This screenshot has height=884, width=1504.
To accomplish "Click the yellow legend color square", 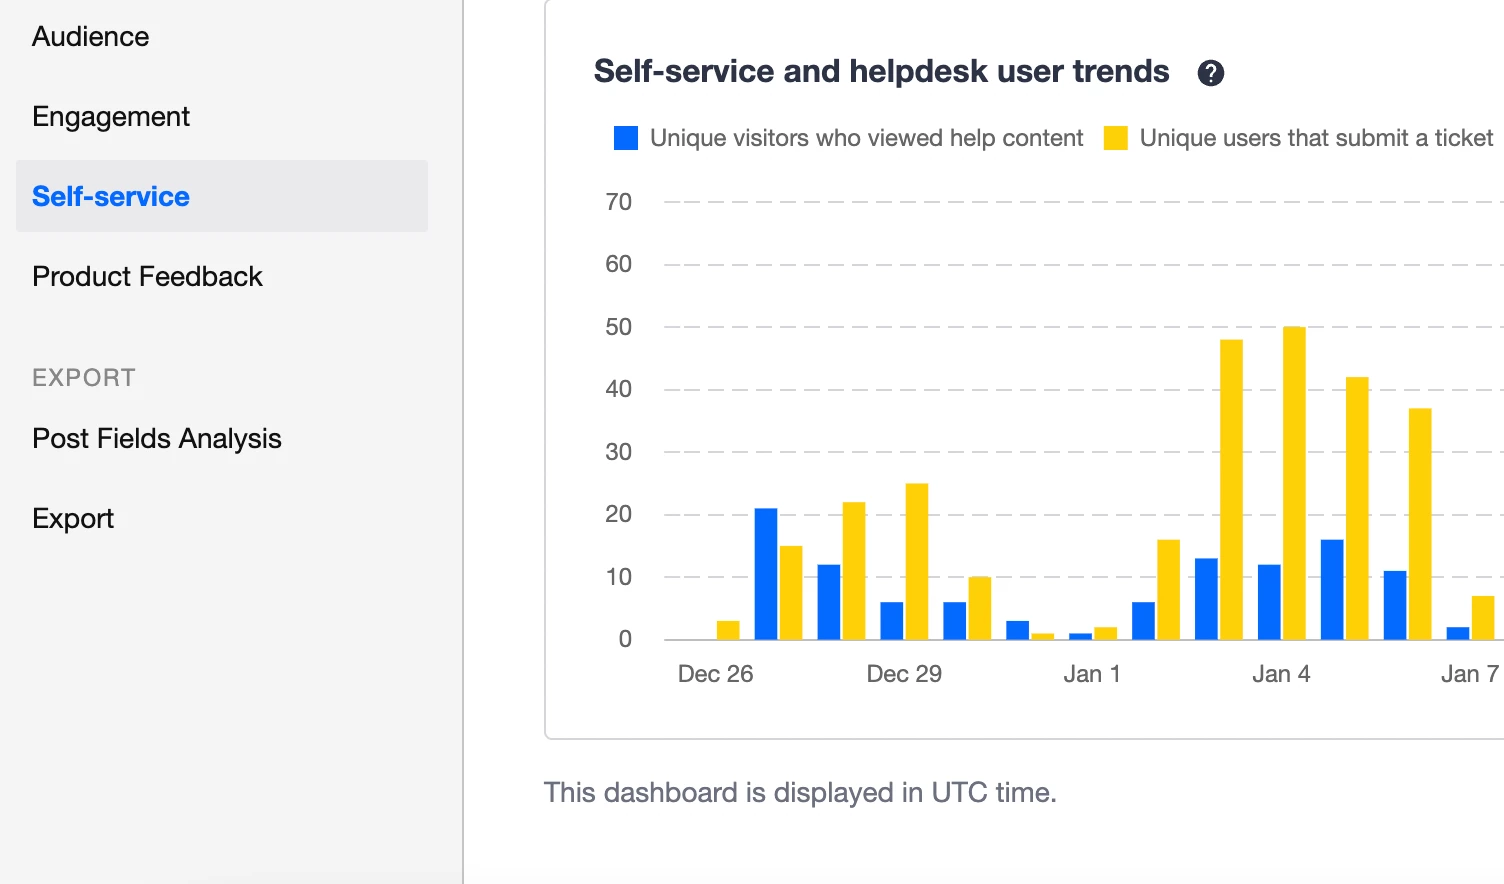I will coord(1115,138).
